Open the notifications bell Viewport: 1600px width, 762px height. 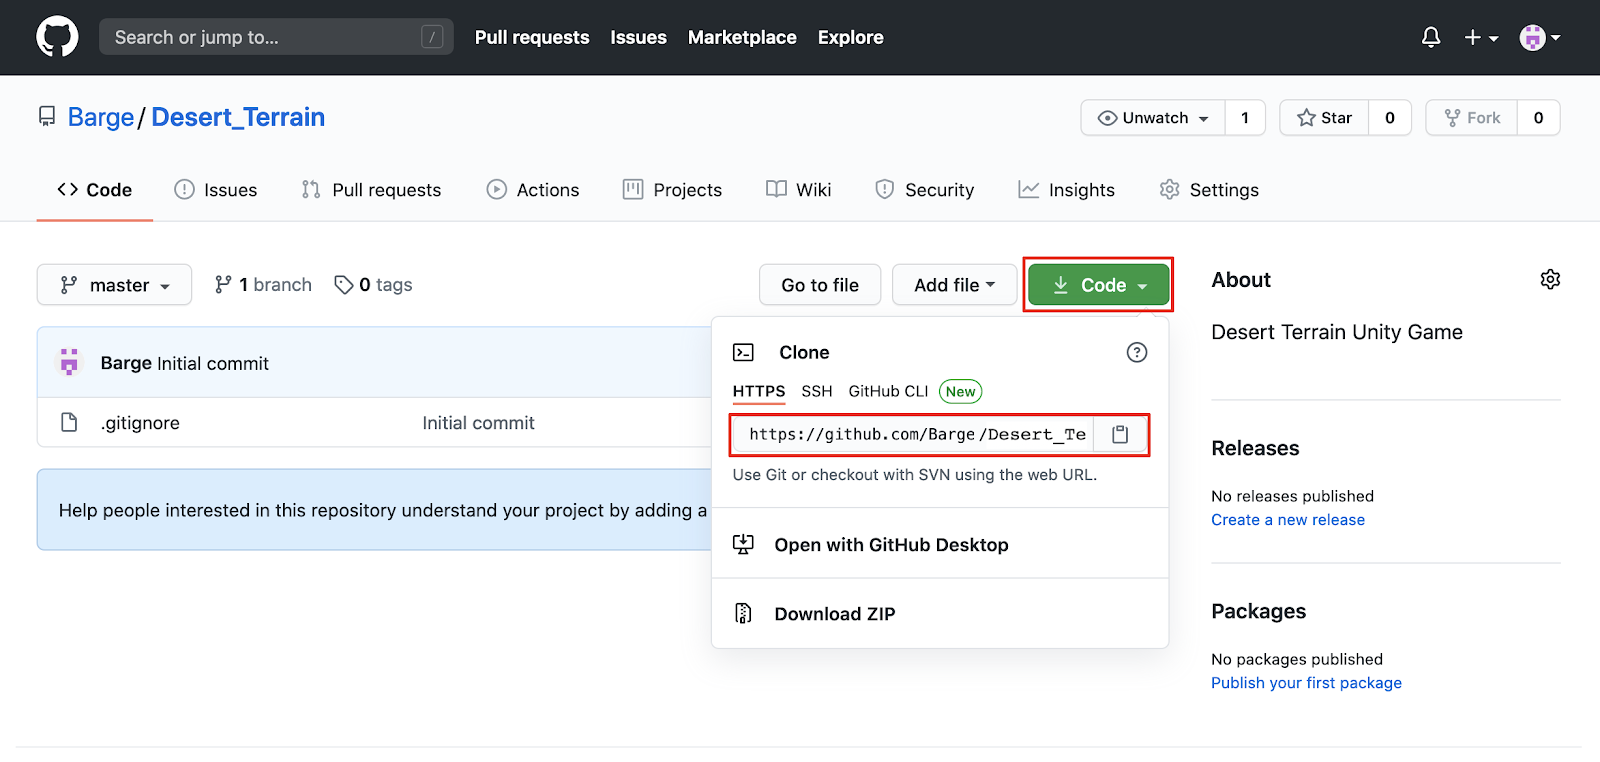[1431, 37]
